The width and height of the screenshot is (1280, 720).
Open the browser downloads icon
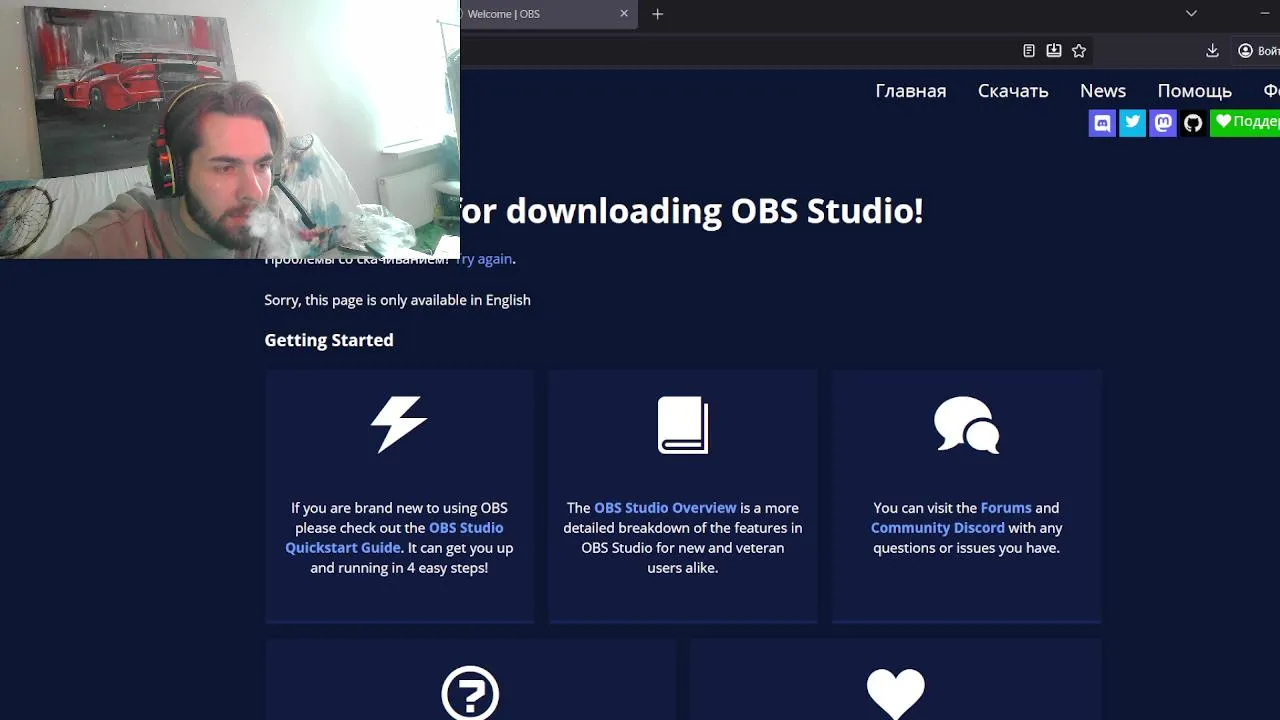(x=1212, y=51)
